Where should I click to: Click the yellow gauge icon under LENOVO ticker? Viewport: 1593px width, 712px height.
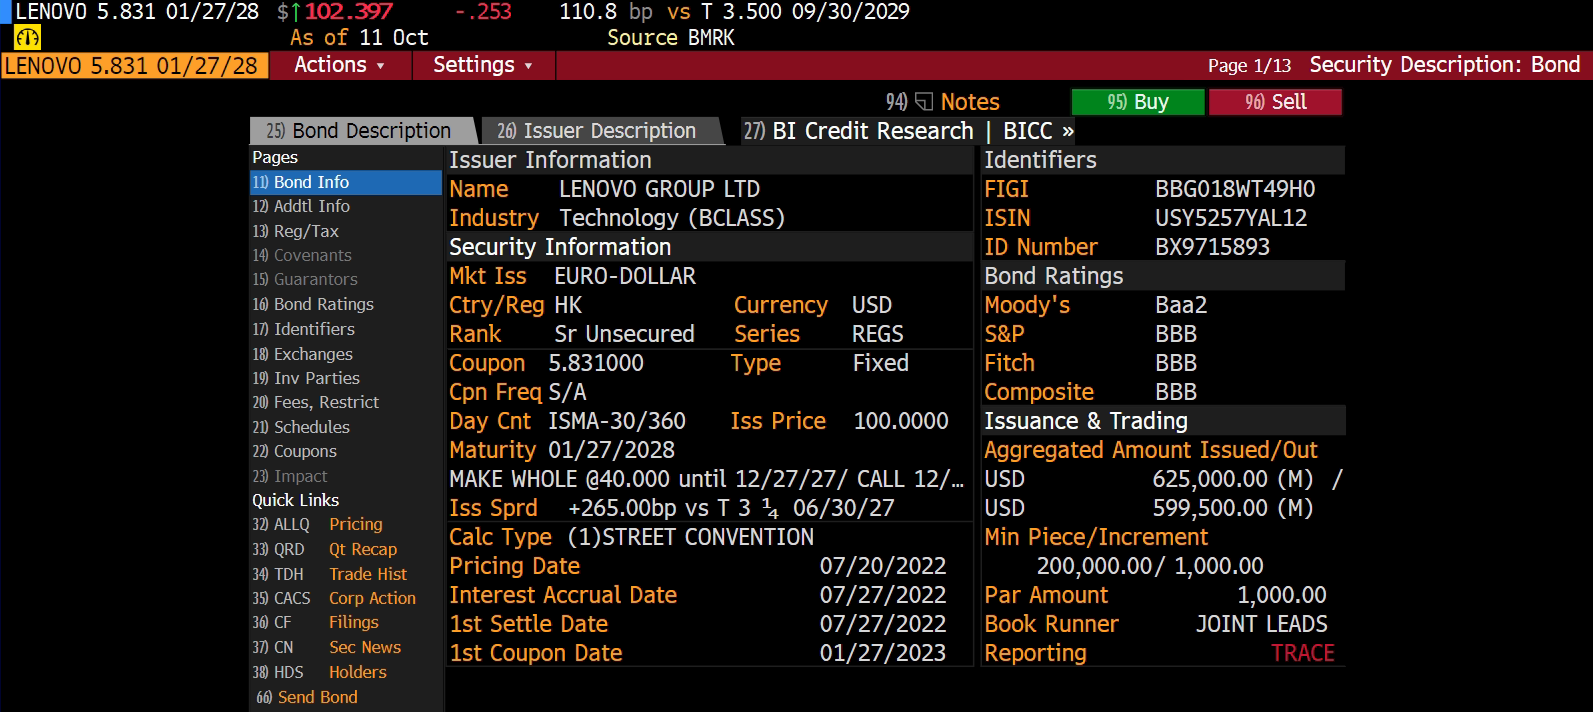(x=27, y=38)
